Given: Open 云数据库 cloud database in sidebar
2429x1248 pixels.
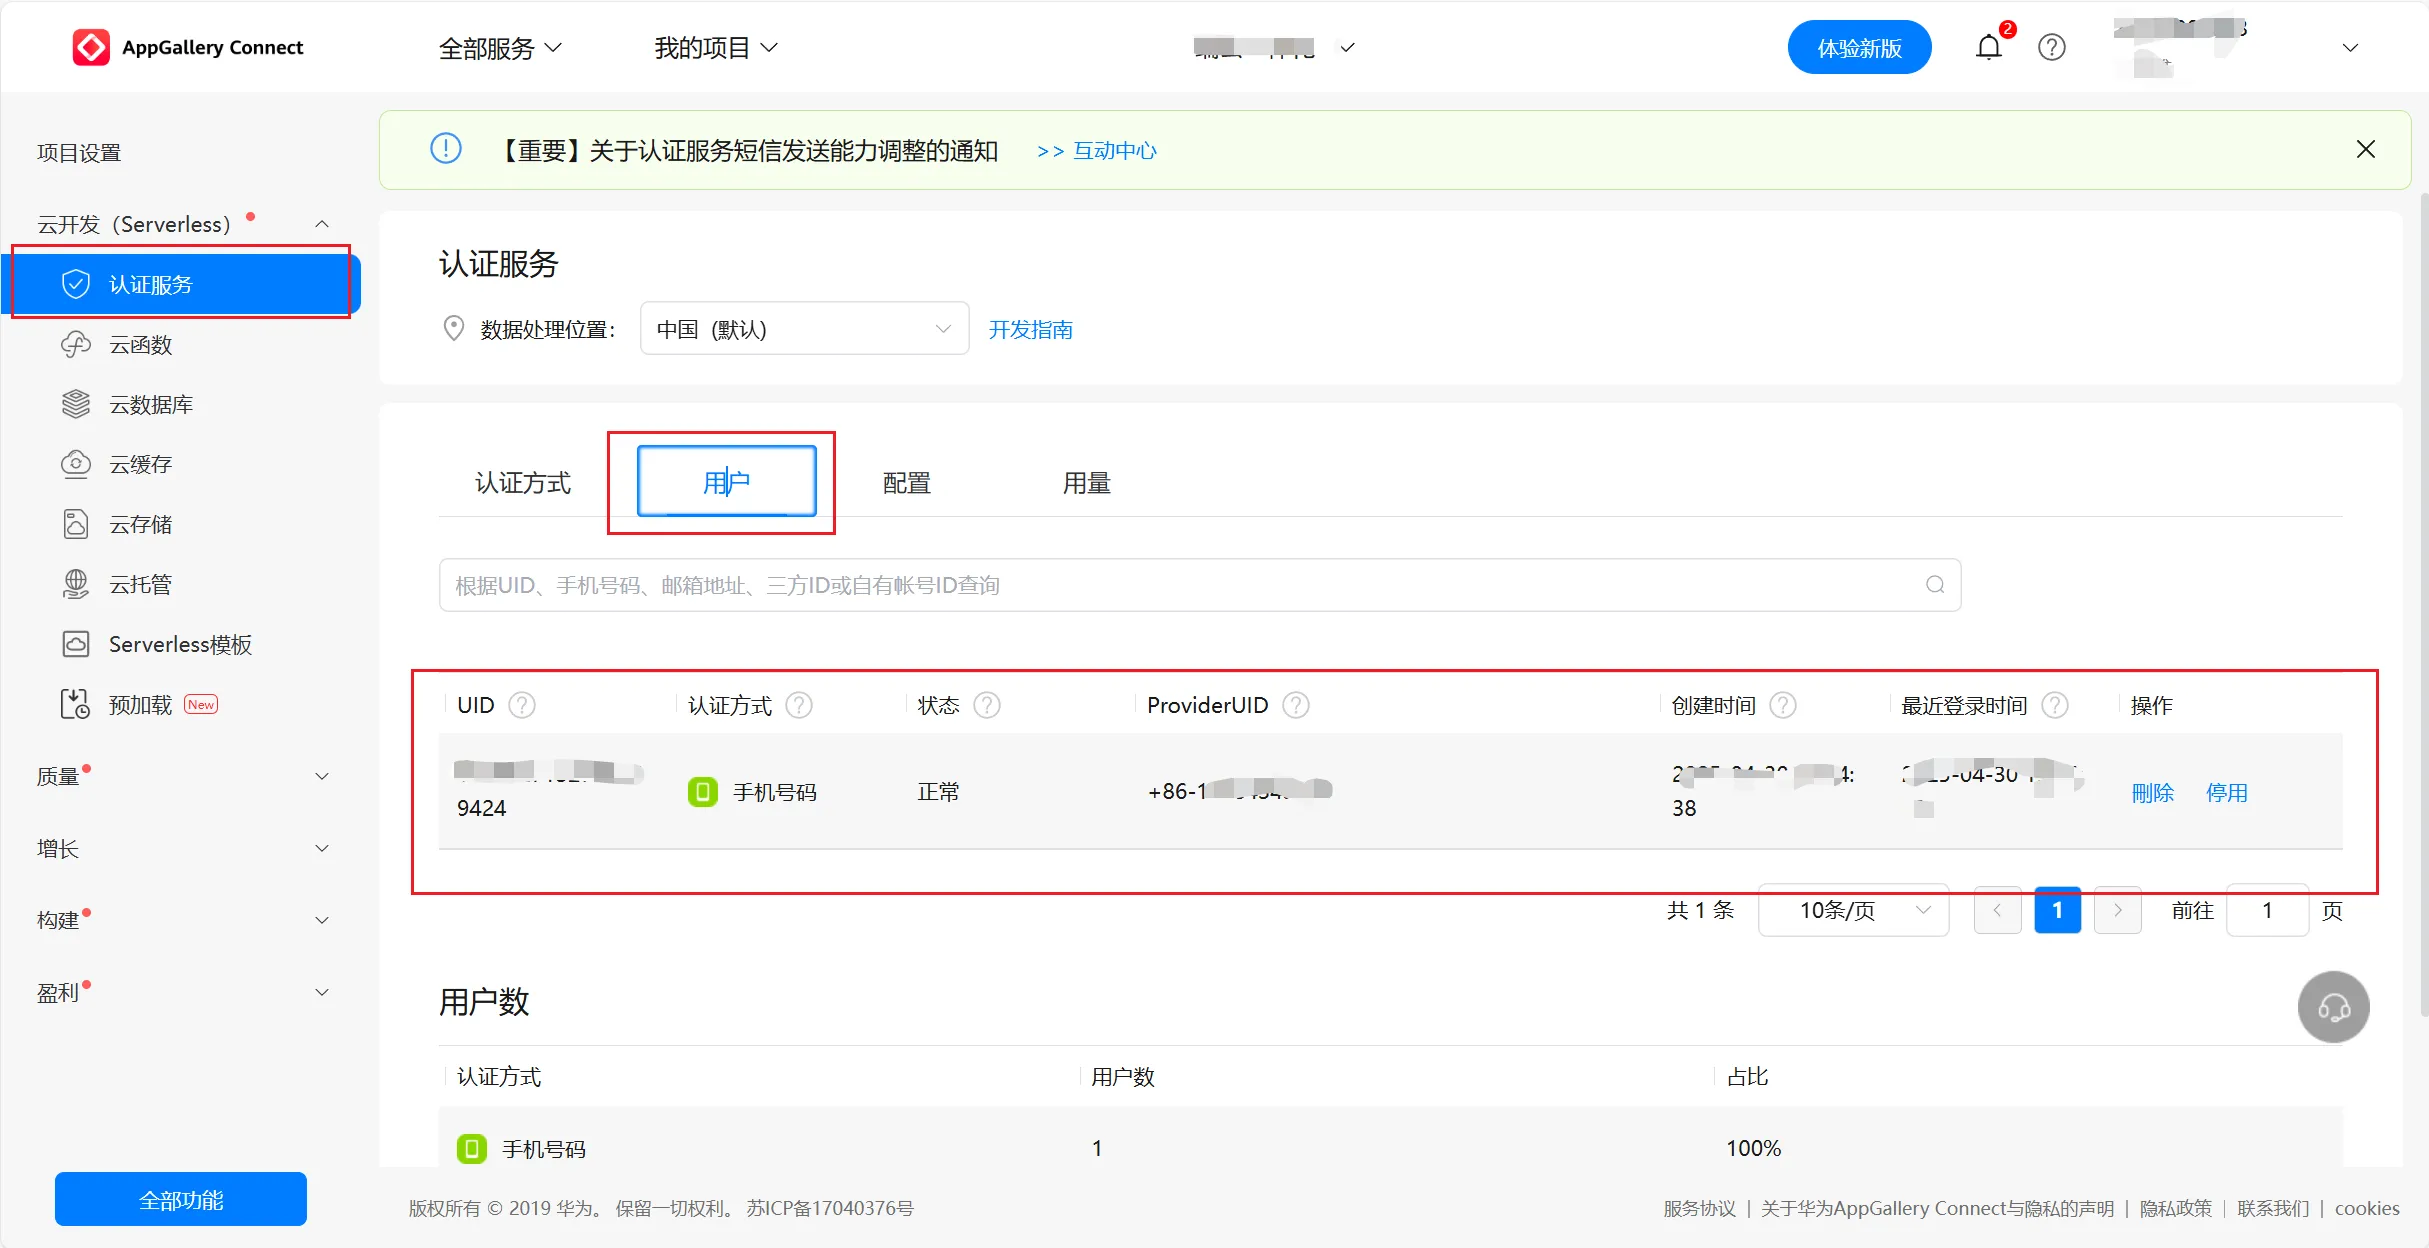Looking at the screenshot, I should click(x=150, y=405).
